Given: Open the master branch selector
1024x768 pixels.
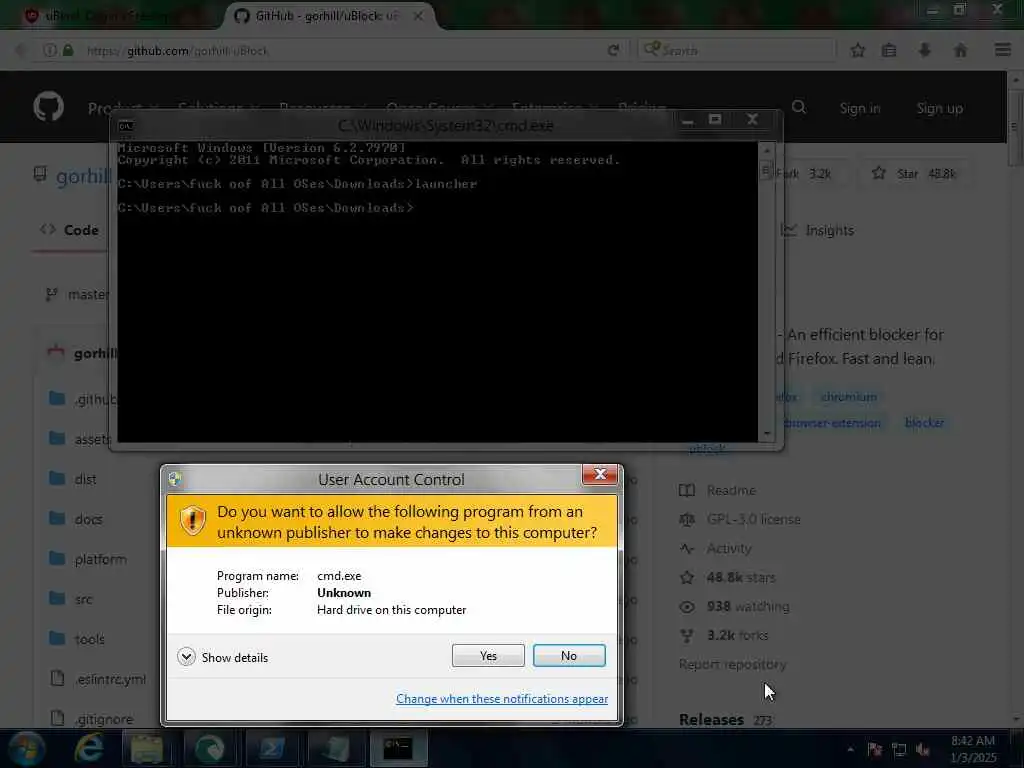Looking at the screenshot, I should [x=77, y=295].
